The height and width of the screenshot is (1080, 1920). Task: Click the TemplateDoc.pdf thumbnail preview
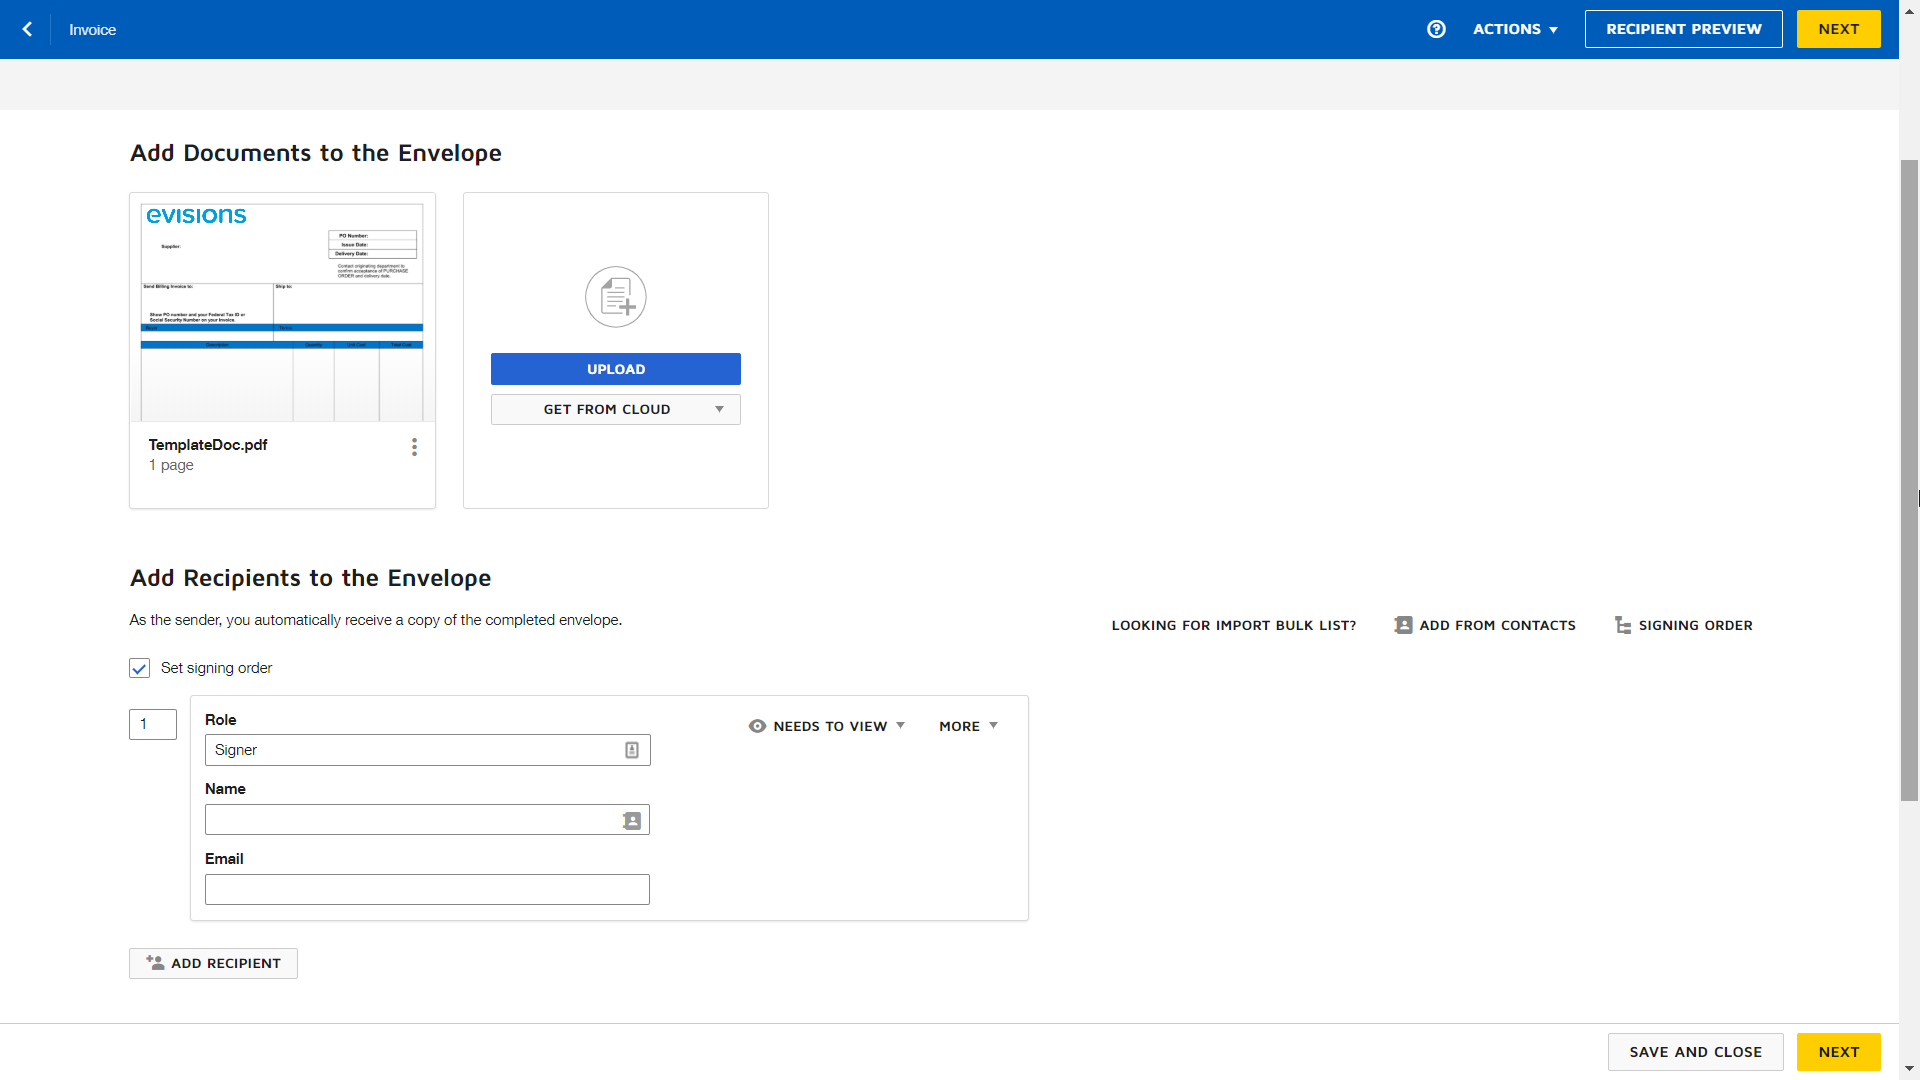point(282,306)
